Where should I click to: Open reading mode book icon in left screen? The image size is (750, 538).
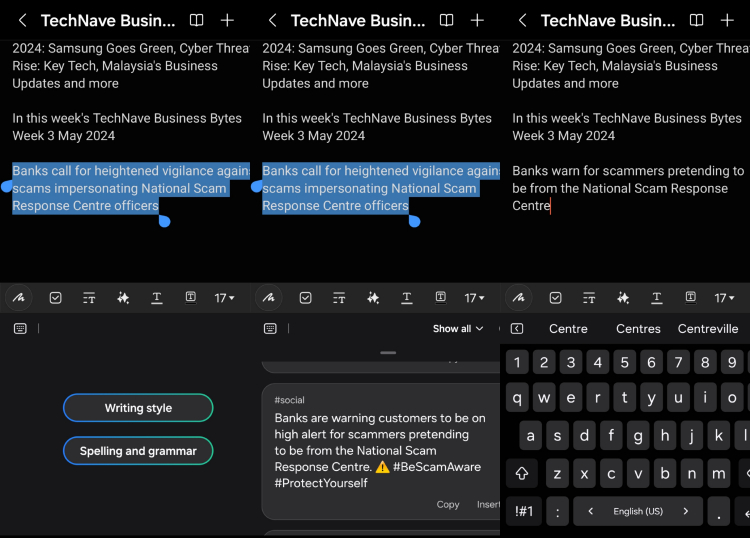click(x=197, y=20)
